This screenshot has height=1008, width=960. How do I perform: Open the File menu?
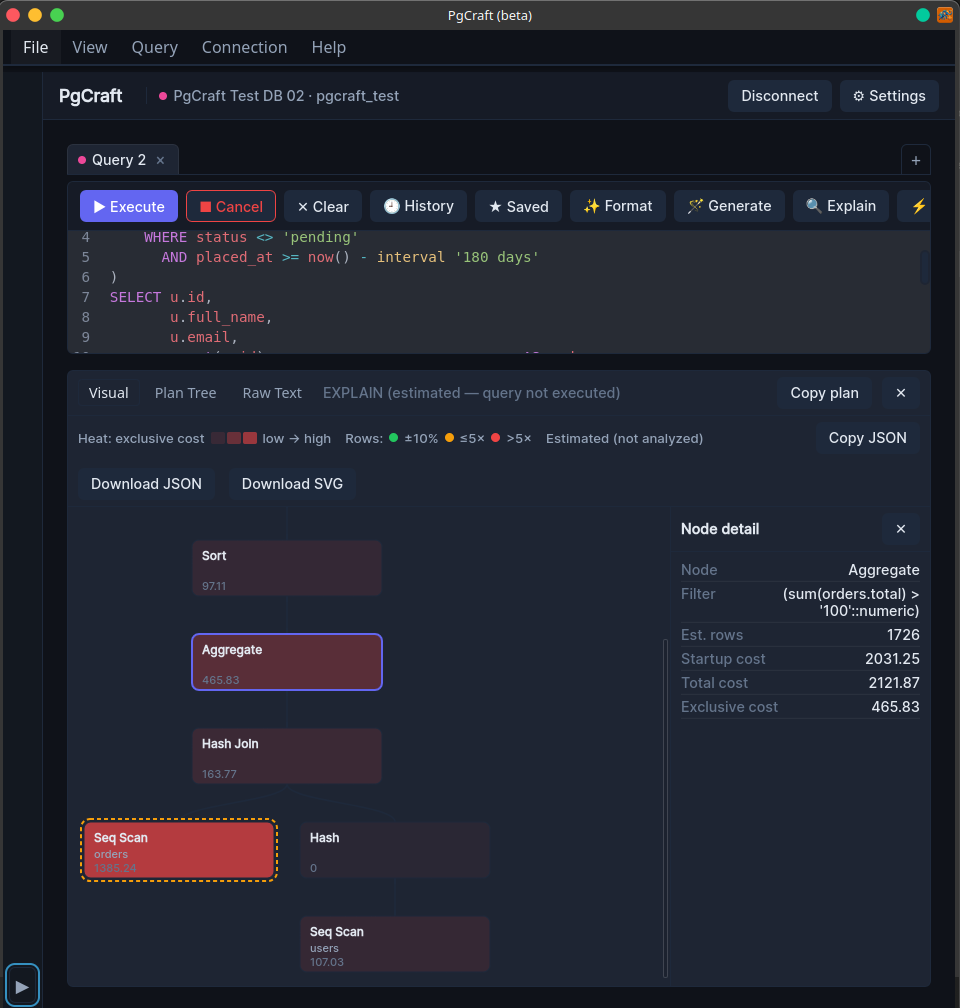[35, 48]
